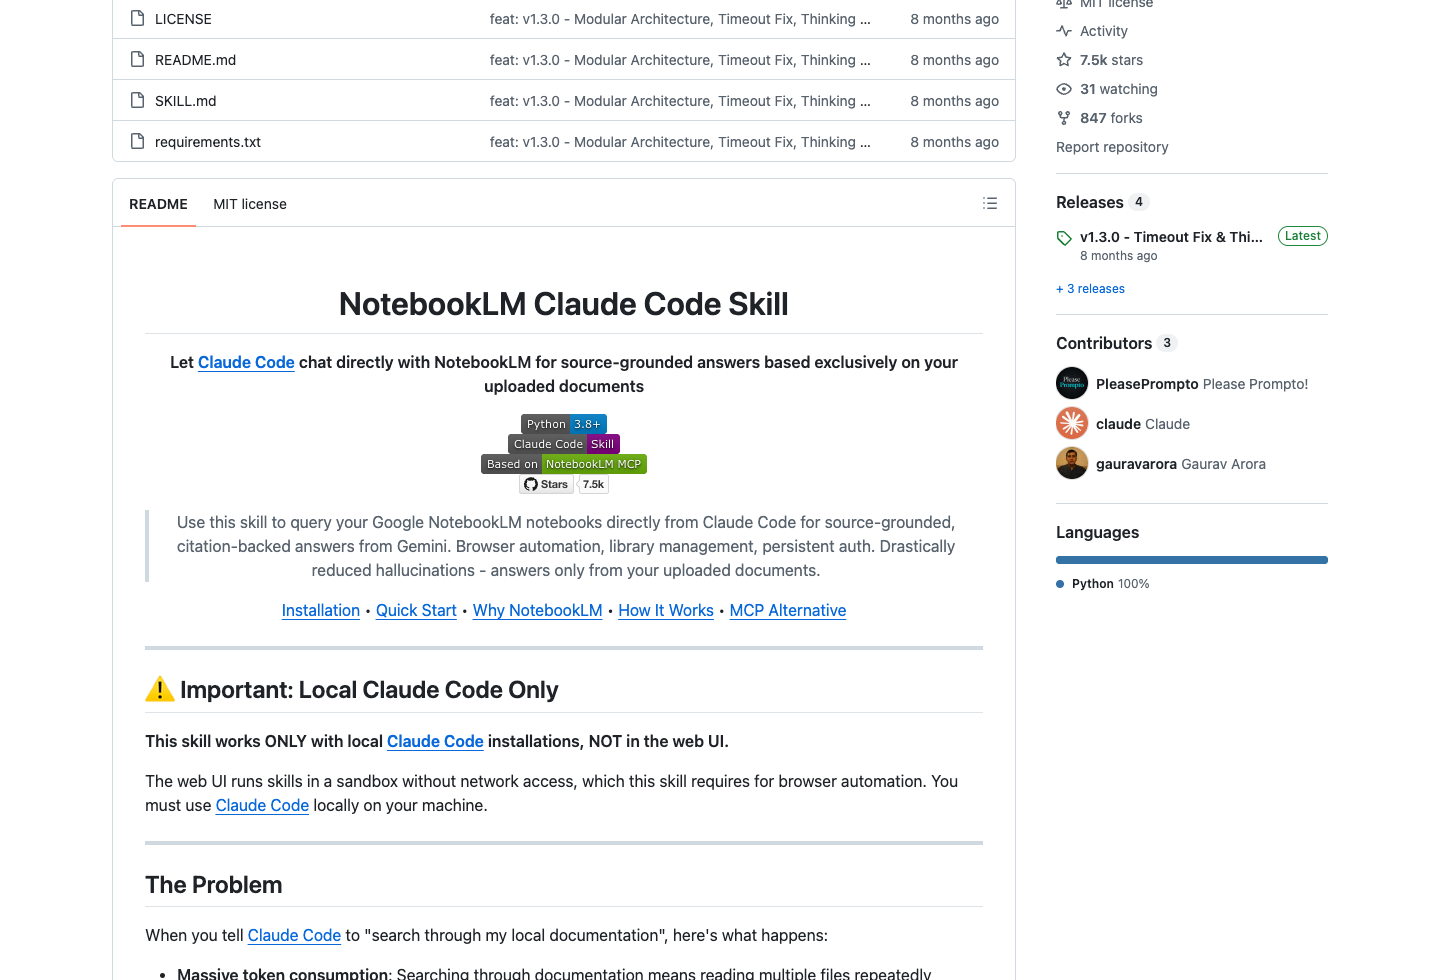Click the eye icon next to 31 watching
This screenshot has height=980, width=1440.
click(x=1064, y=89)
